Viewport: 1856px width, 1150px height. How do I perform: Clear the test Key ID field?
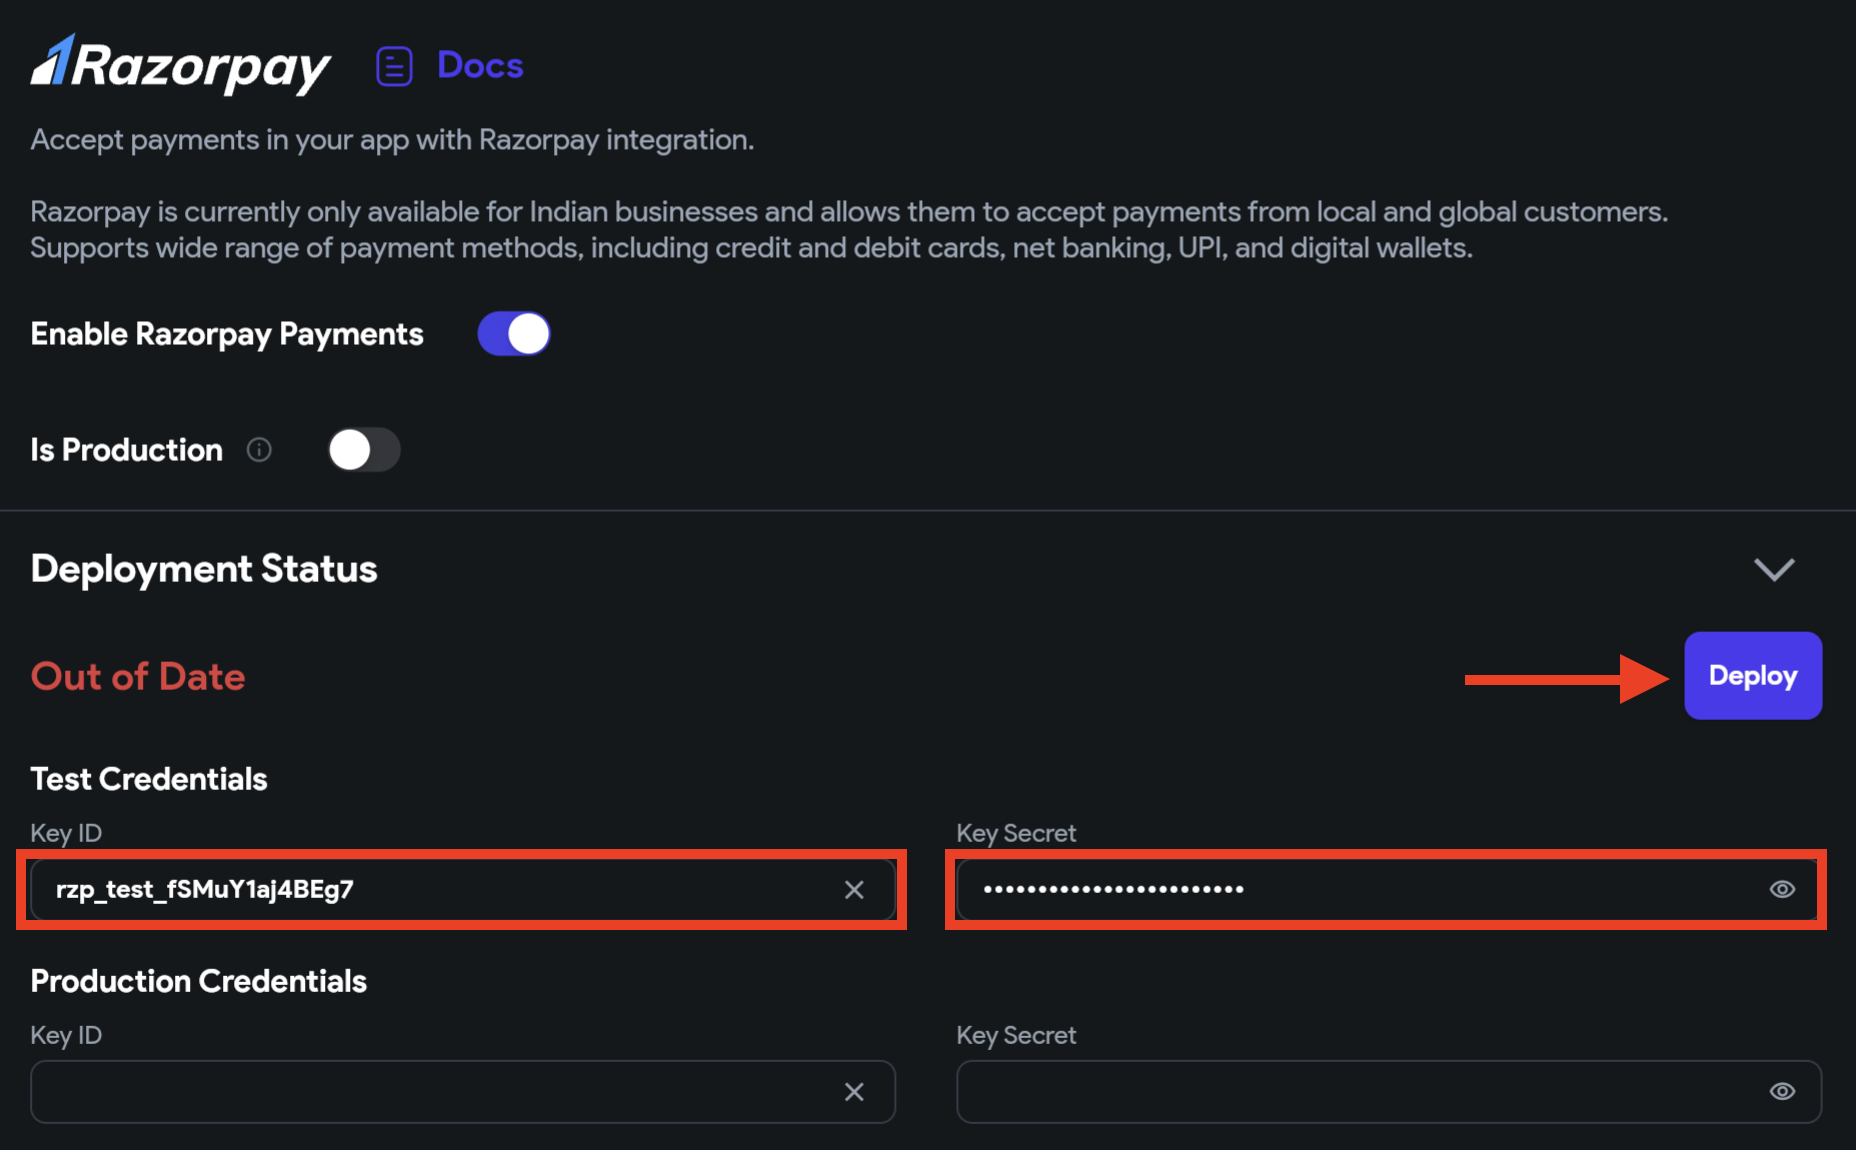tap(854, 890)
